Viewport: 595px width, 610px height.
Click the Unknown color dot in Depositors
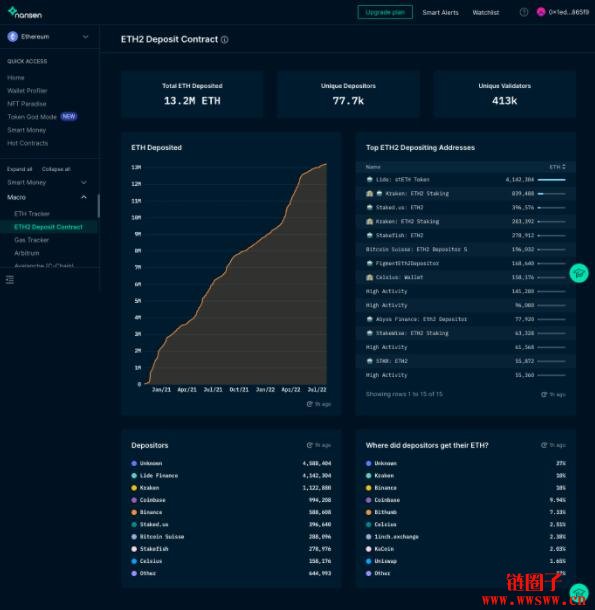[x=134, y=463]
